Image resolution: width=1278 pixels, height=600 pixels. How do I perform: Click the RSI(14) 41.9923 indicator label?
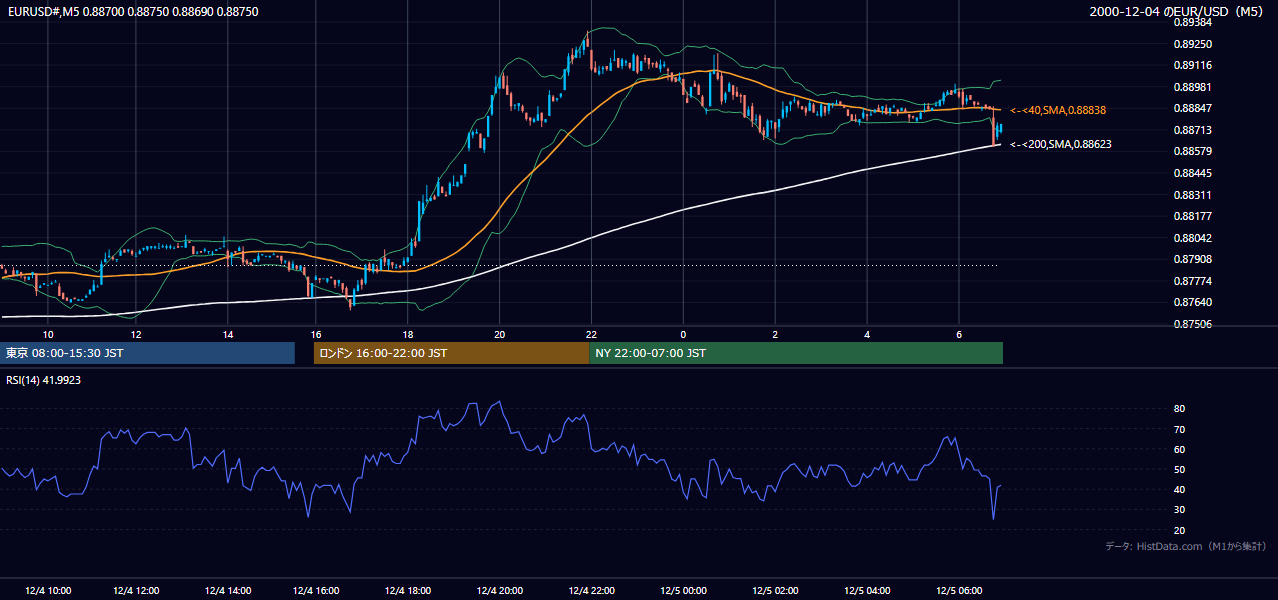44,380
